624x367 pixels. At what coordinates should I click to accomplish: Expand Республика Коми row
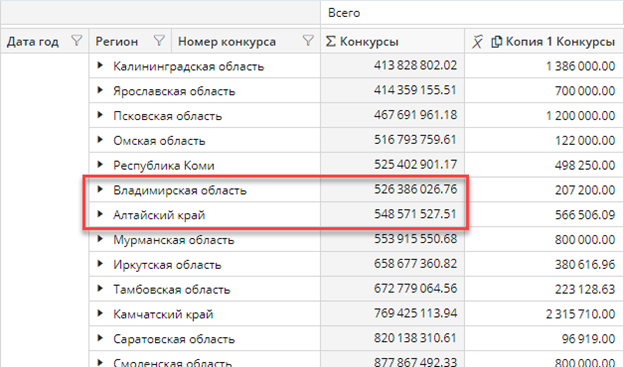100,164
